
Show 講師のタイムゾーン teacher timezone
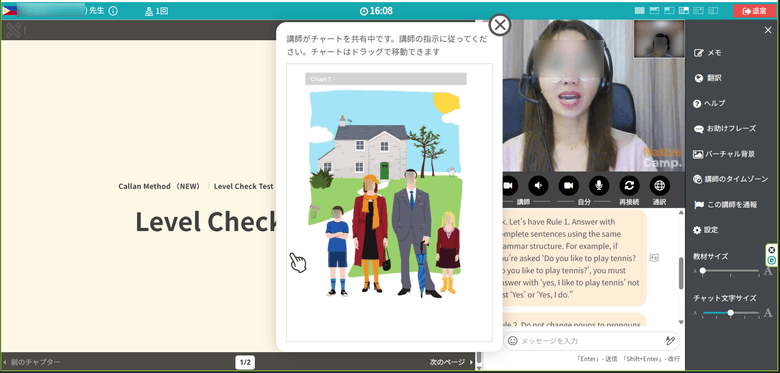click(730, 179)
